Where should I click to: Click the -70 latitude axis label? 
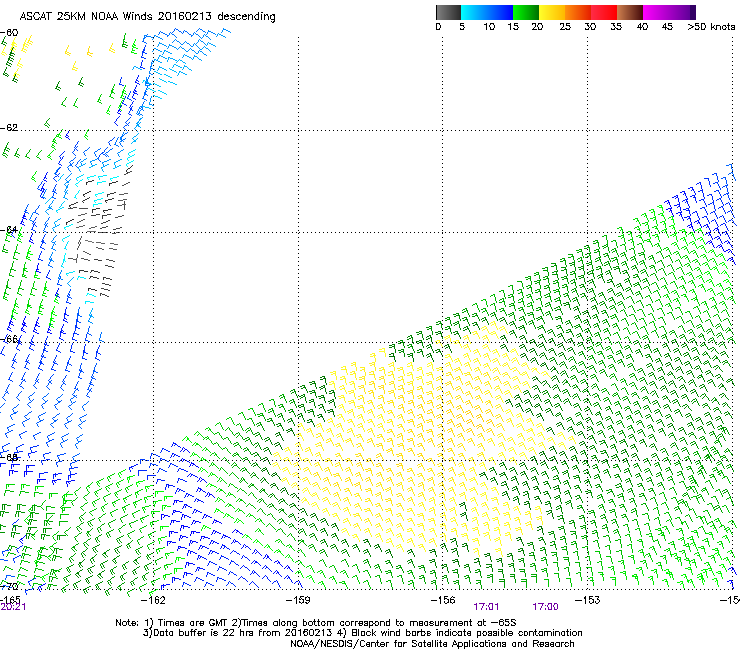[9, 587]
